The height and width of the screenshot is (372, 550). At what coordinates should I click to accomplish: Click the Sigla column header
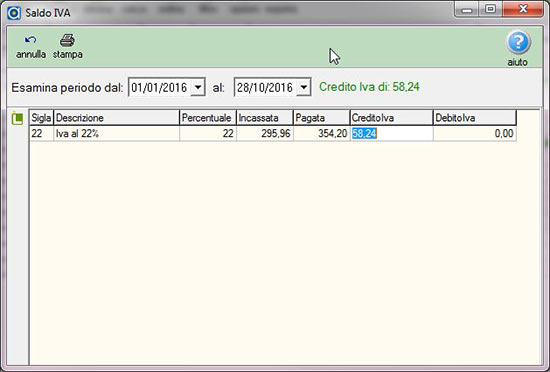(x=41, y=118)
